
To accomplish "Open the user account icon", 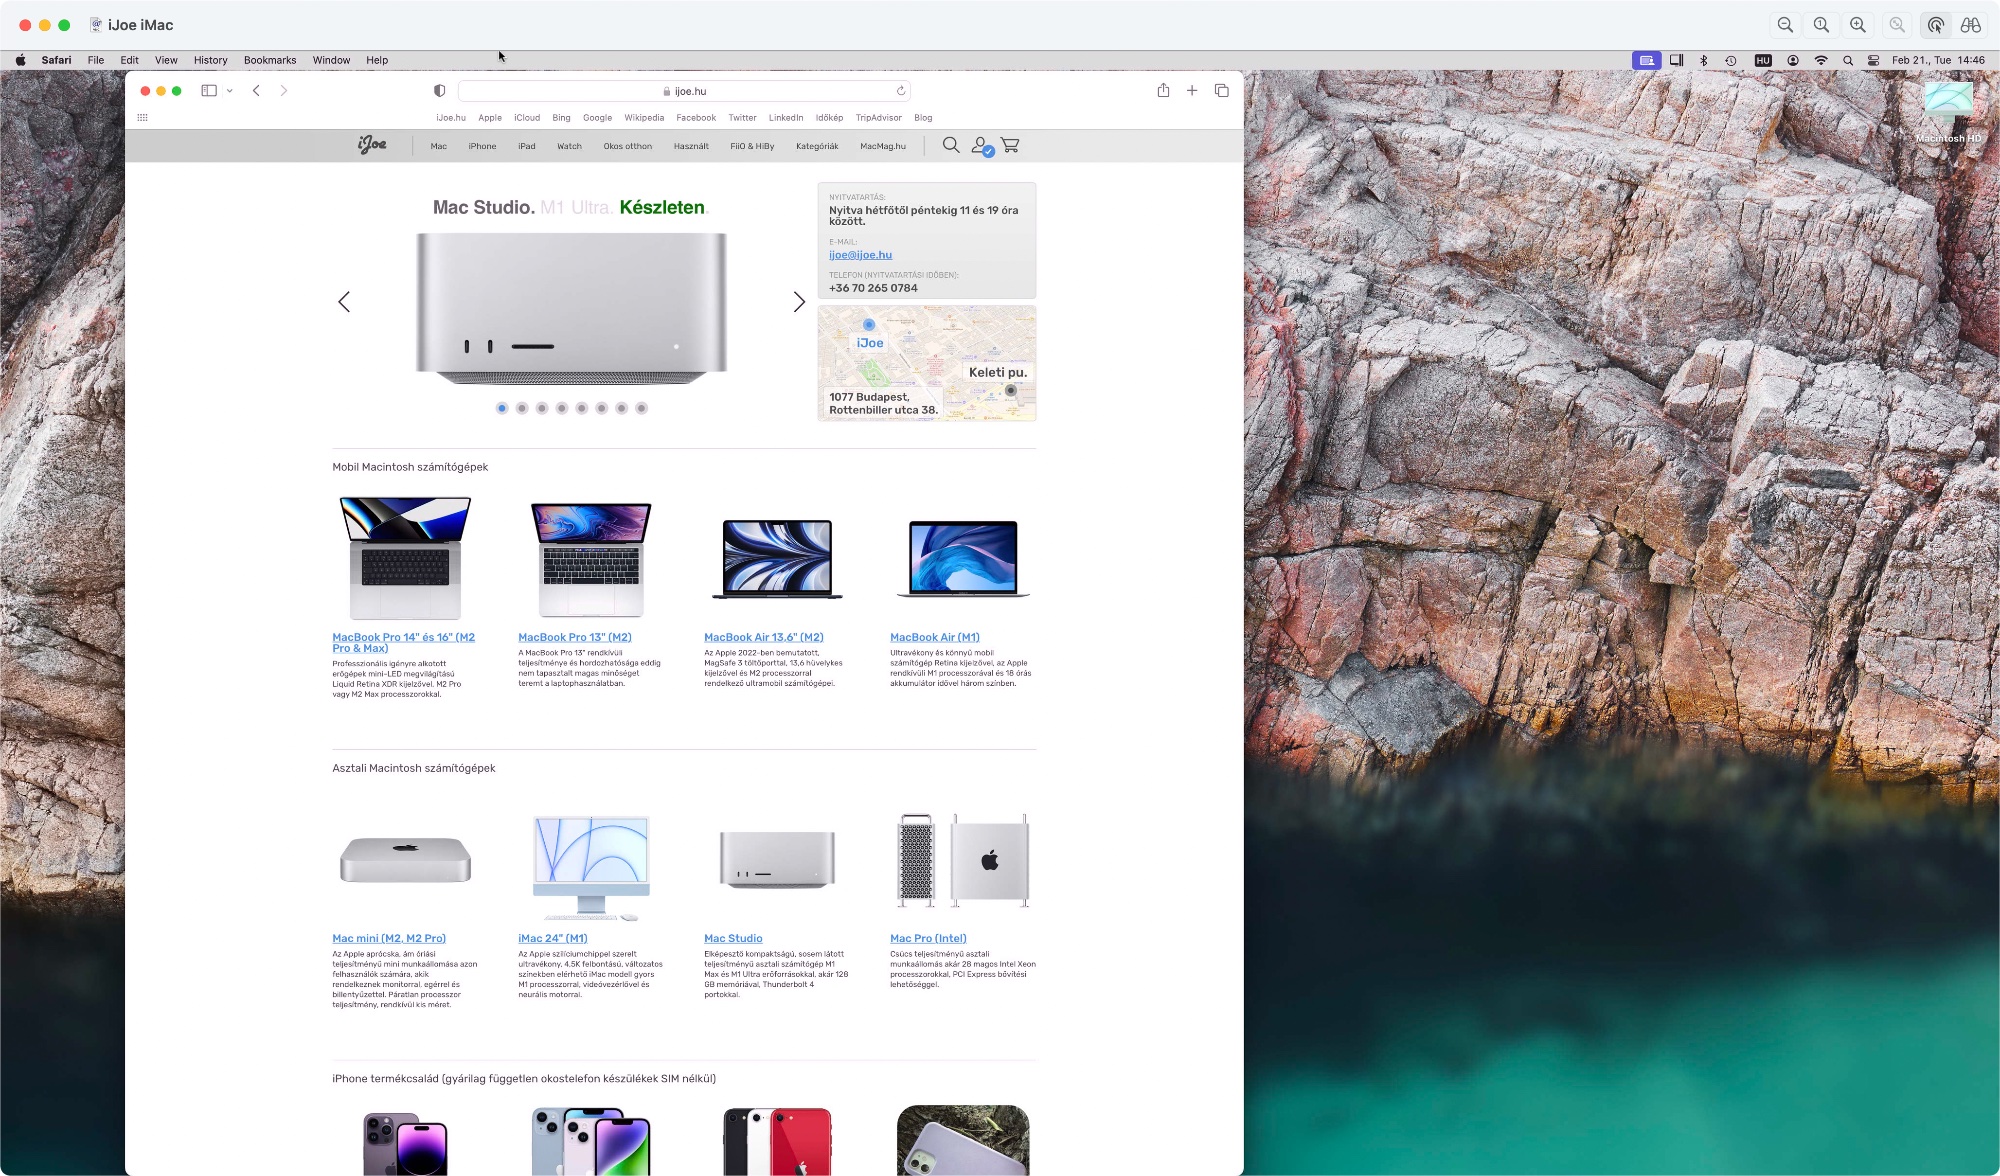I will click(x=982, y=146).
